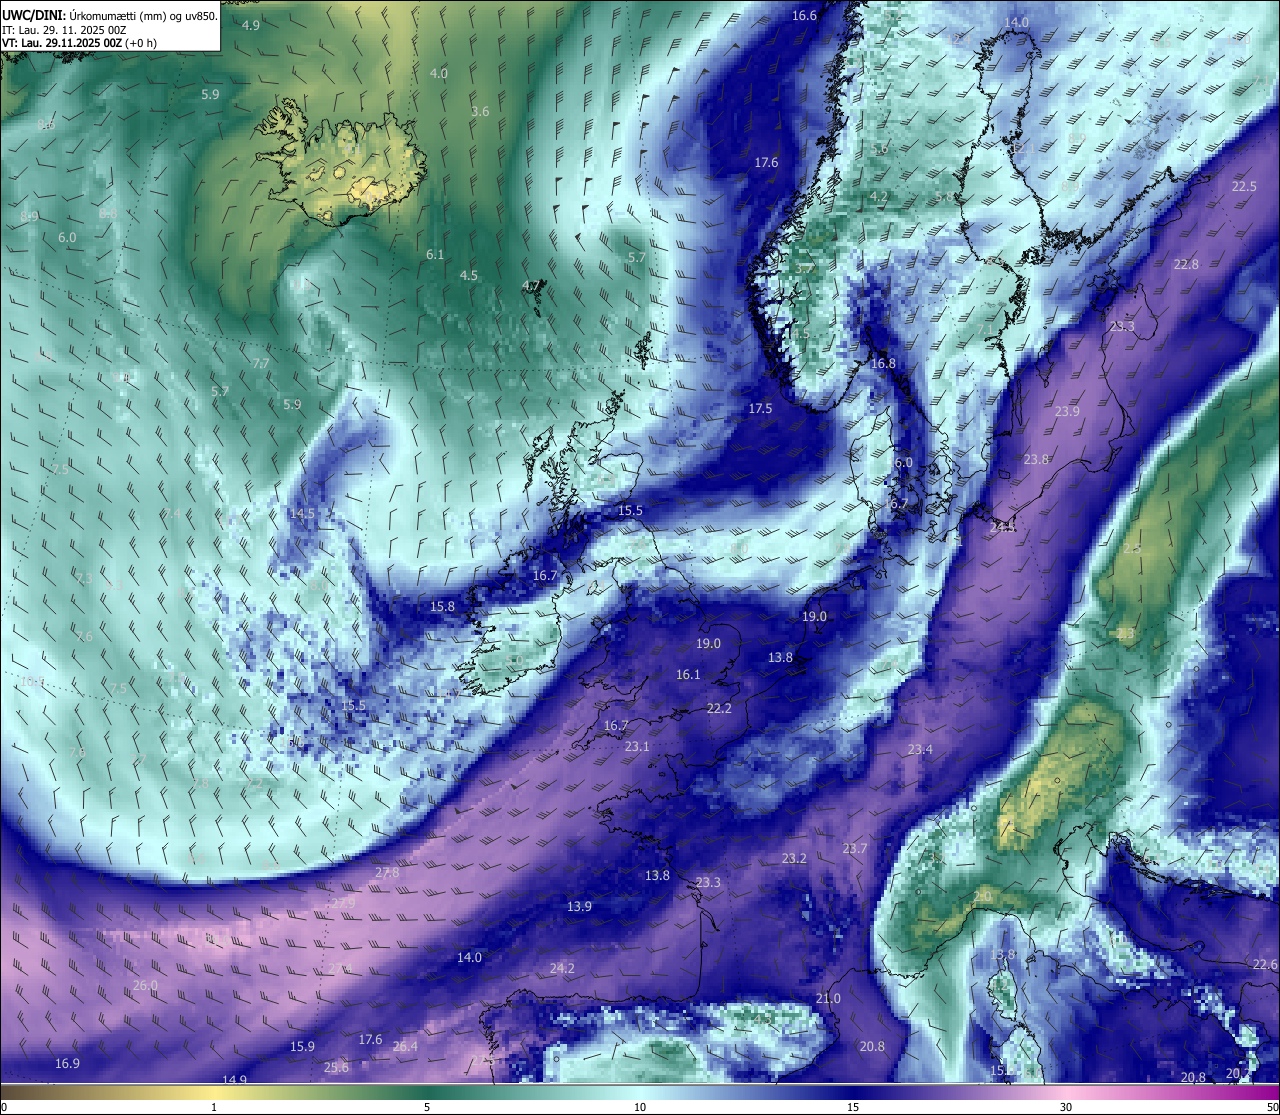Click the 21.0 value label

pyautogui.click(x=828, y=999)
